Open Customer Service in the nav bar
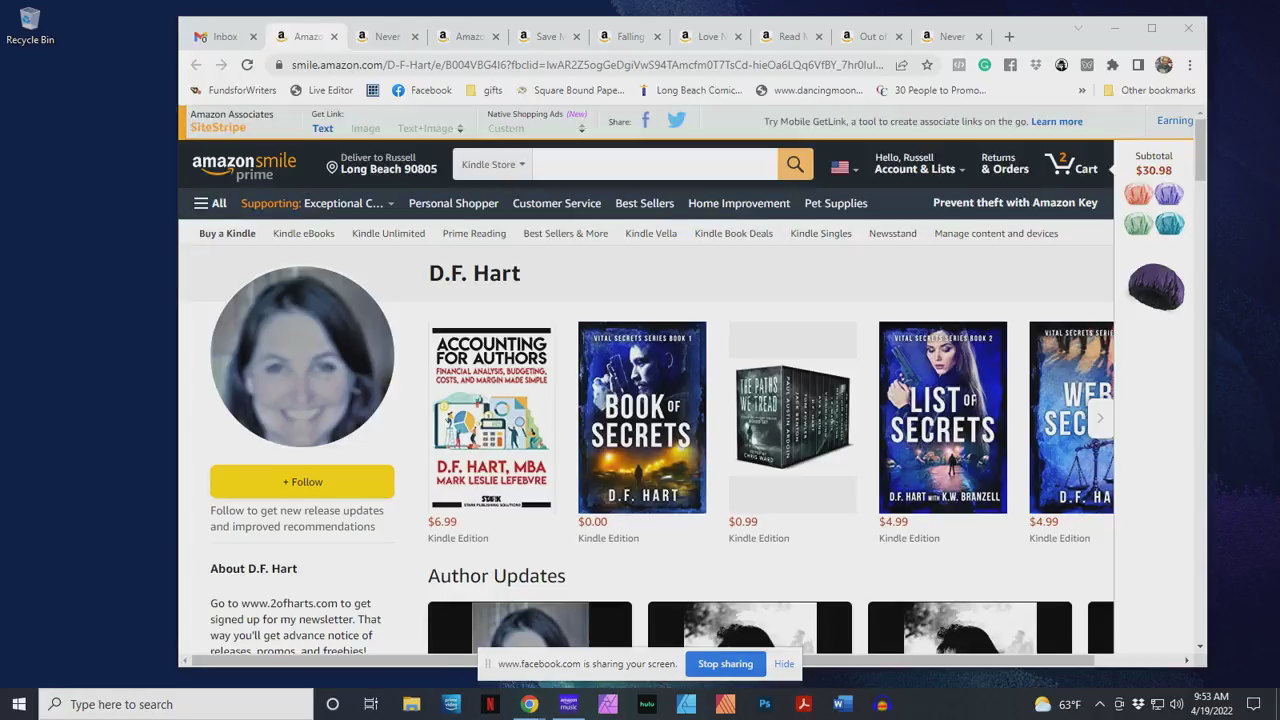Viewport: 1280px width, 720px height. [x=557, y=203]
